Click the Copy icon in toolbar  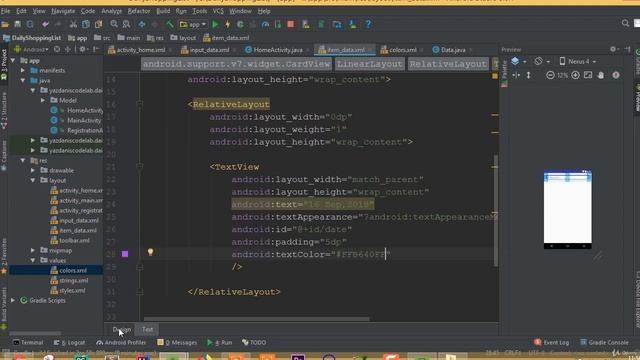coord(86,24)
